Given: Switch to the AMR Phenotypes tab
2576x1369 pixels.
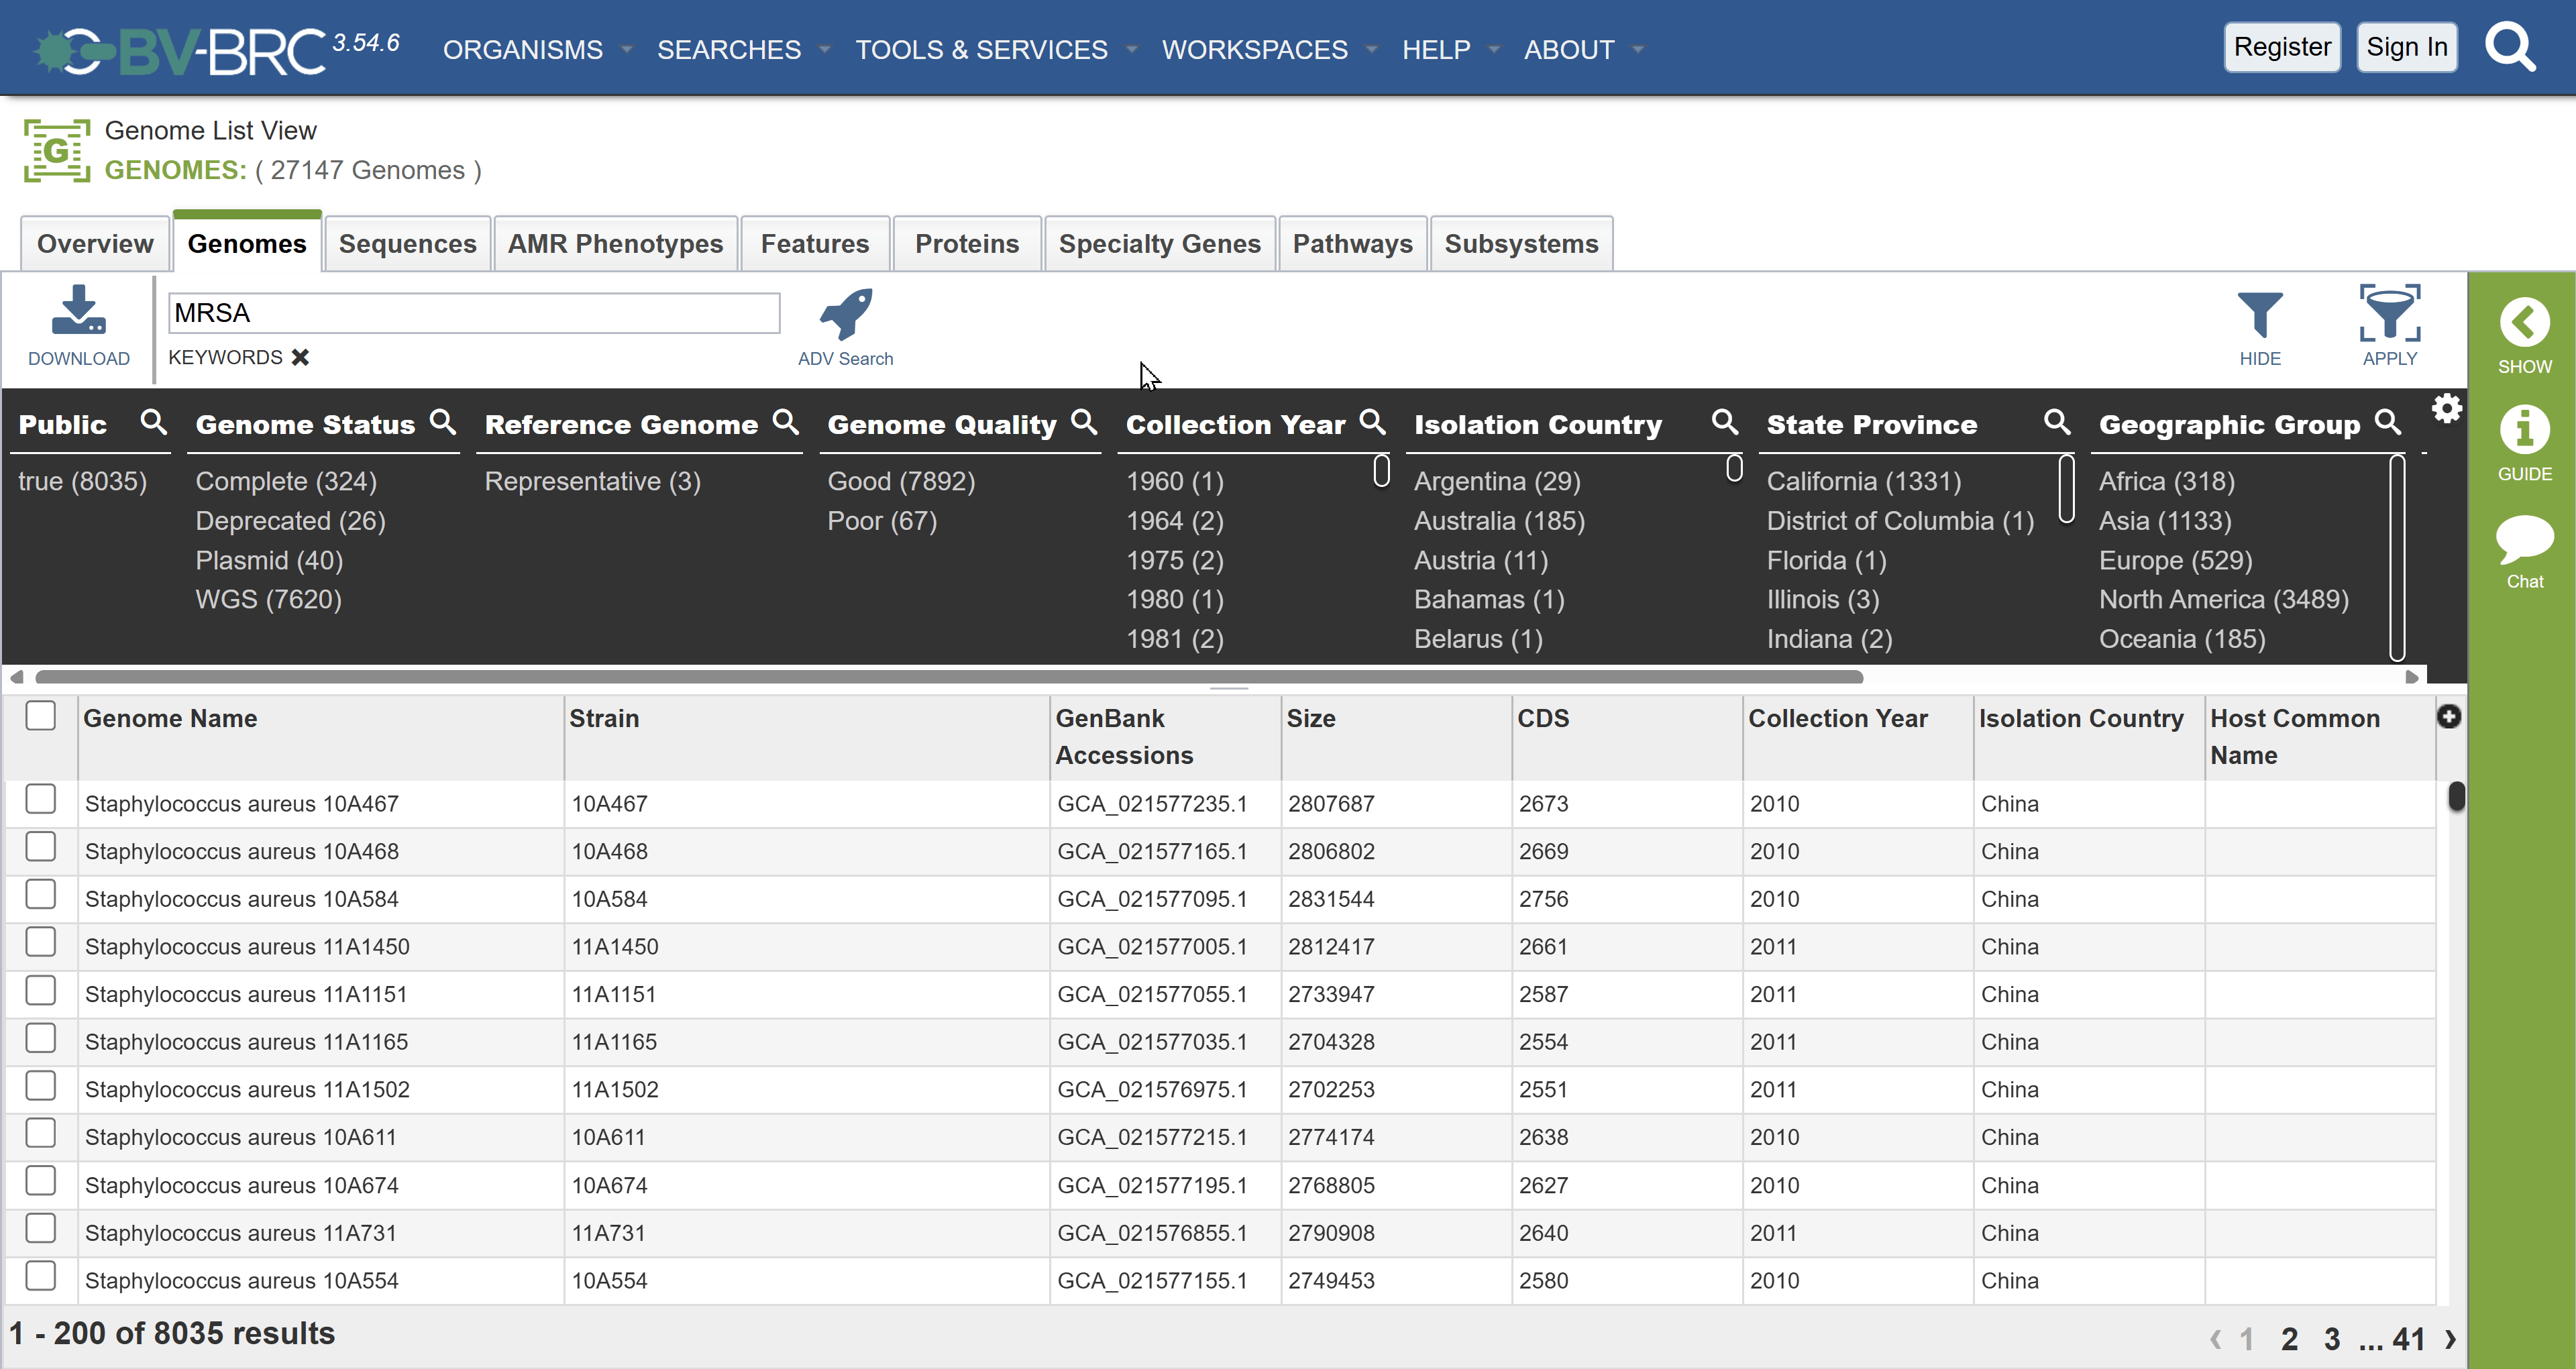Looking at the screenshot, I should 615,244.
